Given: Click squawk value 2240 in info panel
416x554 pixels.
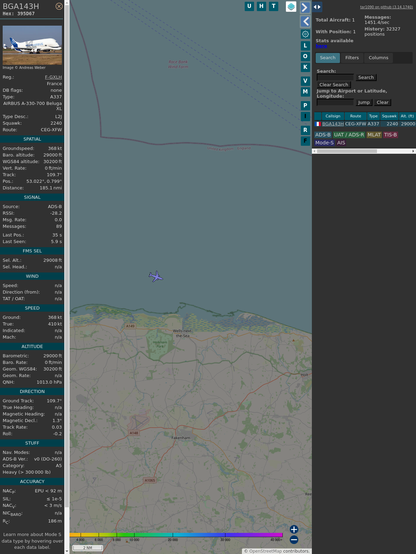Looking at the screenshot, I should (x=56, y=123).
